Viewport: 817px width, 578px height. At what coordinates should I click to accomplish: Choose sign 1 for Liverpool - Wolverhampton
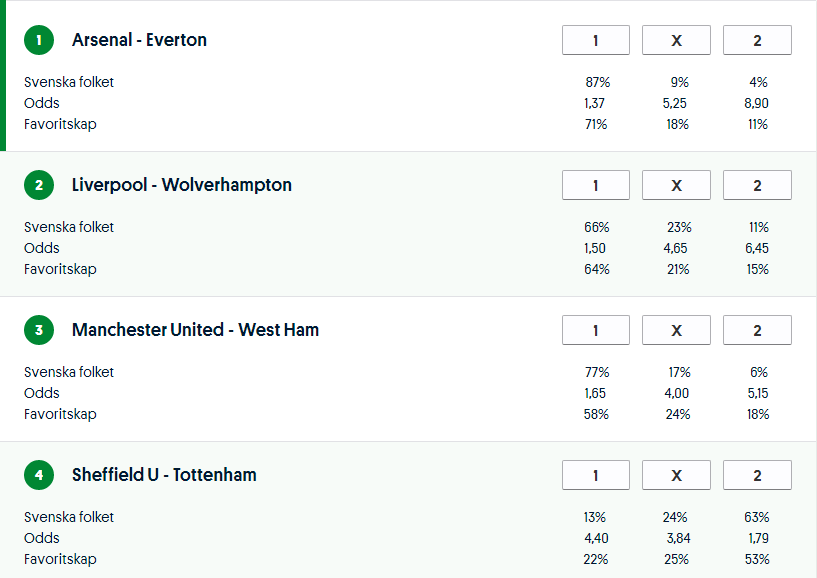[x=596, y=185]
